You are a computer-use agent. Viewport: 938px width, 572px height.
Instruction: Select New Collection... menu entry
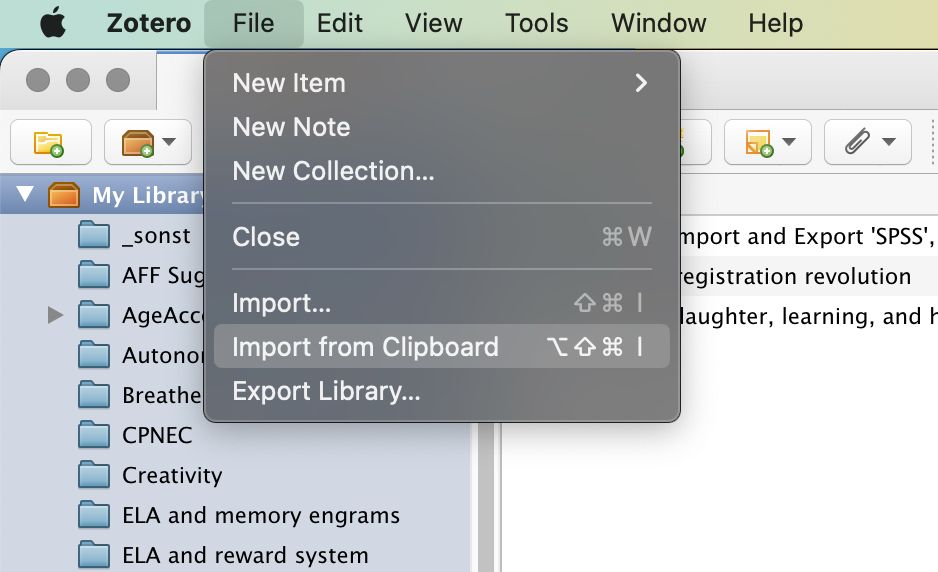(x=441, y=171)
